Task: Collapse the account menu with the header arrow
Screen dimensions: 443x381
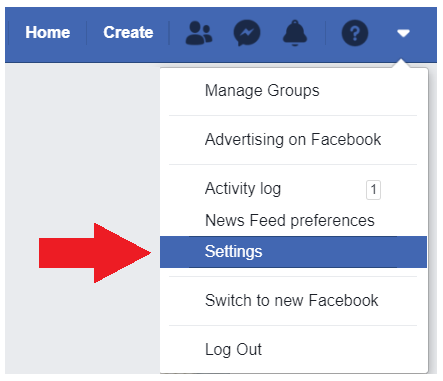Action: 403,33
